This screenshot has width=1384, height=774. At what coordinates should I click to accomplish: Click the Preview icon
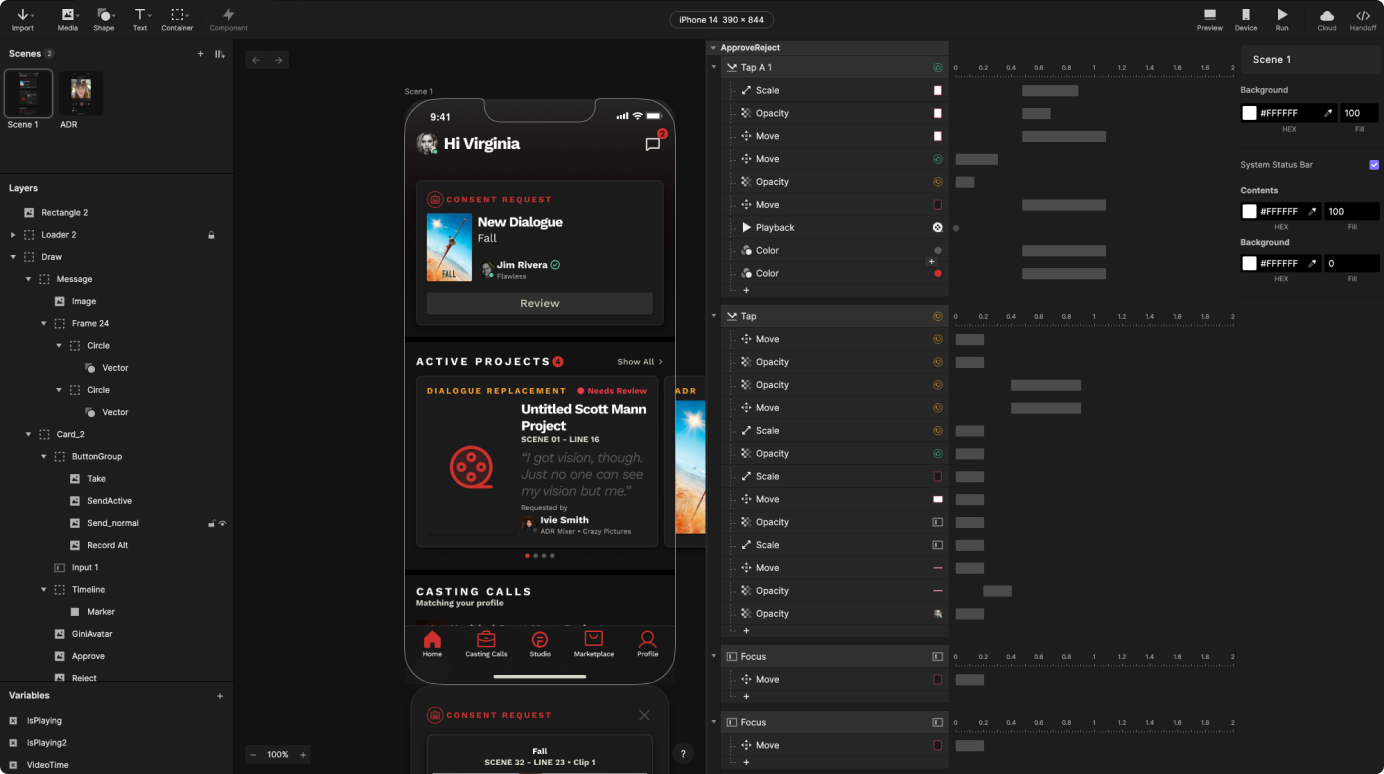[x=1209, y=19]
